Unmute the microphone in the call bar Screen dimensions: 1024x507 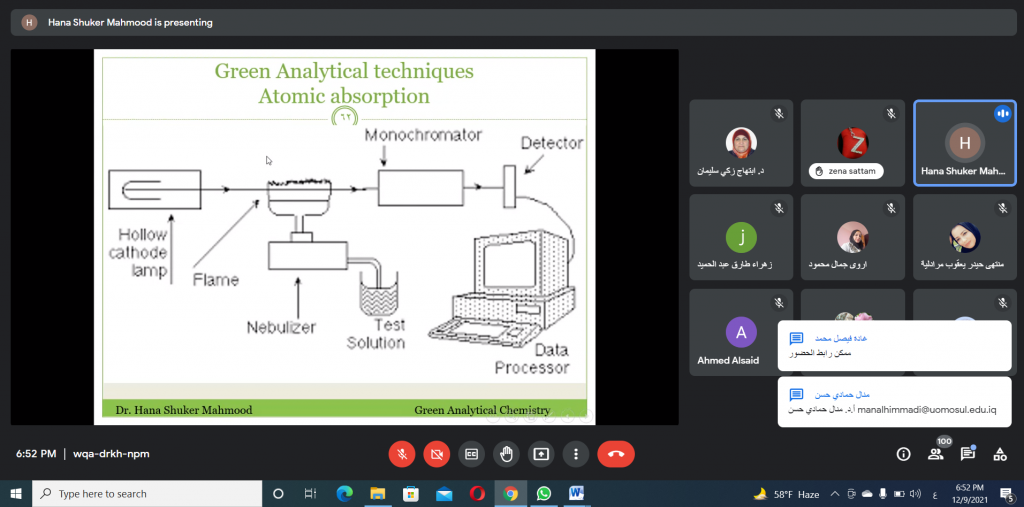pyautogui.click(x=401, y=454)
